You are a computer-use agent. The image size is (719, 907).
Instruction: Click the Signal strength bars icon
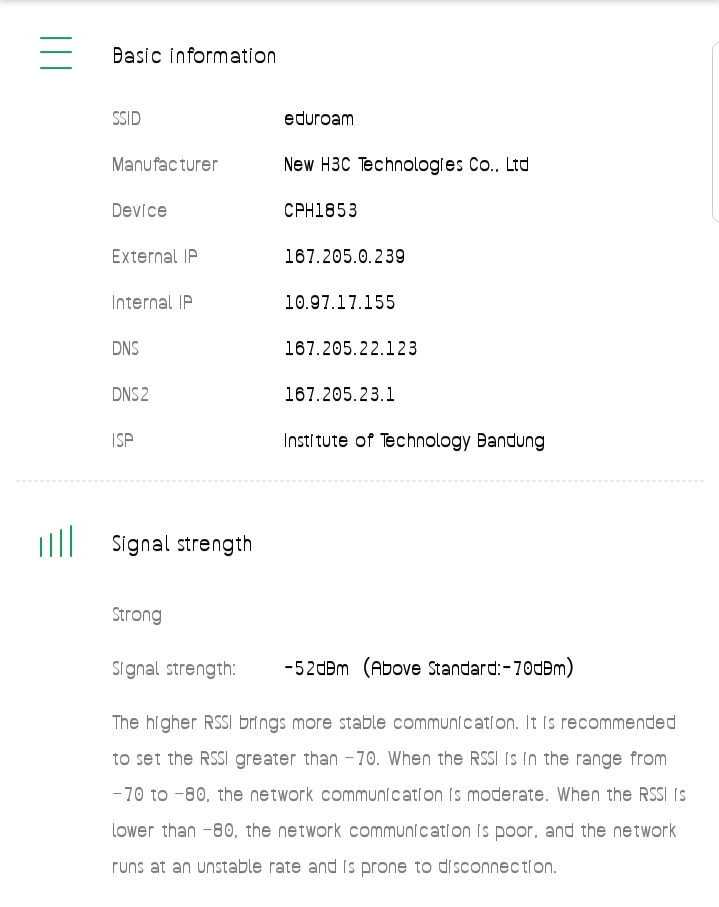[x=56, y=543]
